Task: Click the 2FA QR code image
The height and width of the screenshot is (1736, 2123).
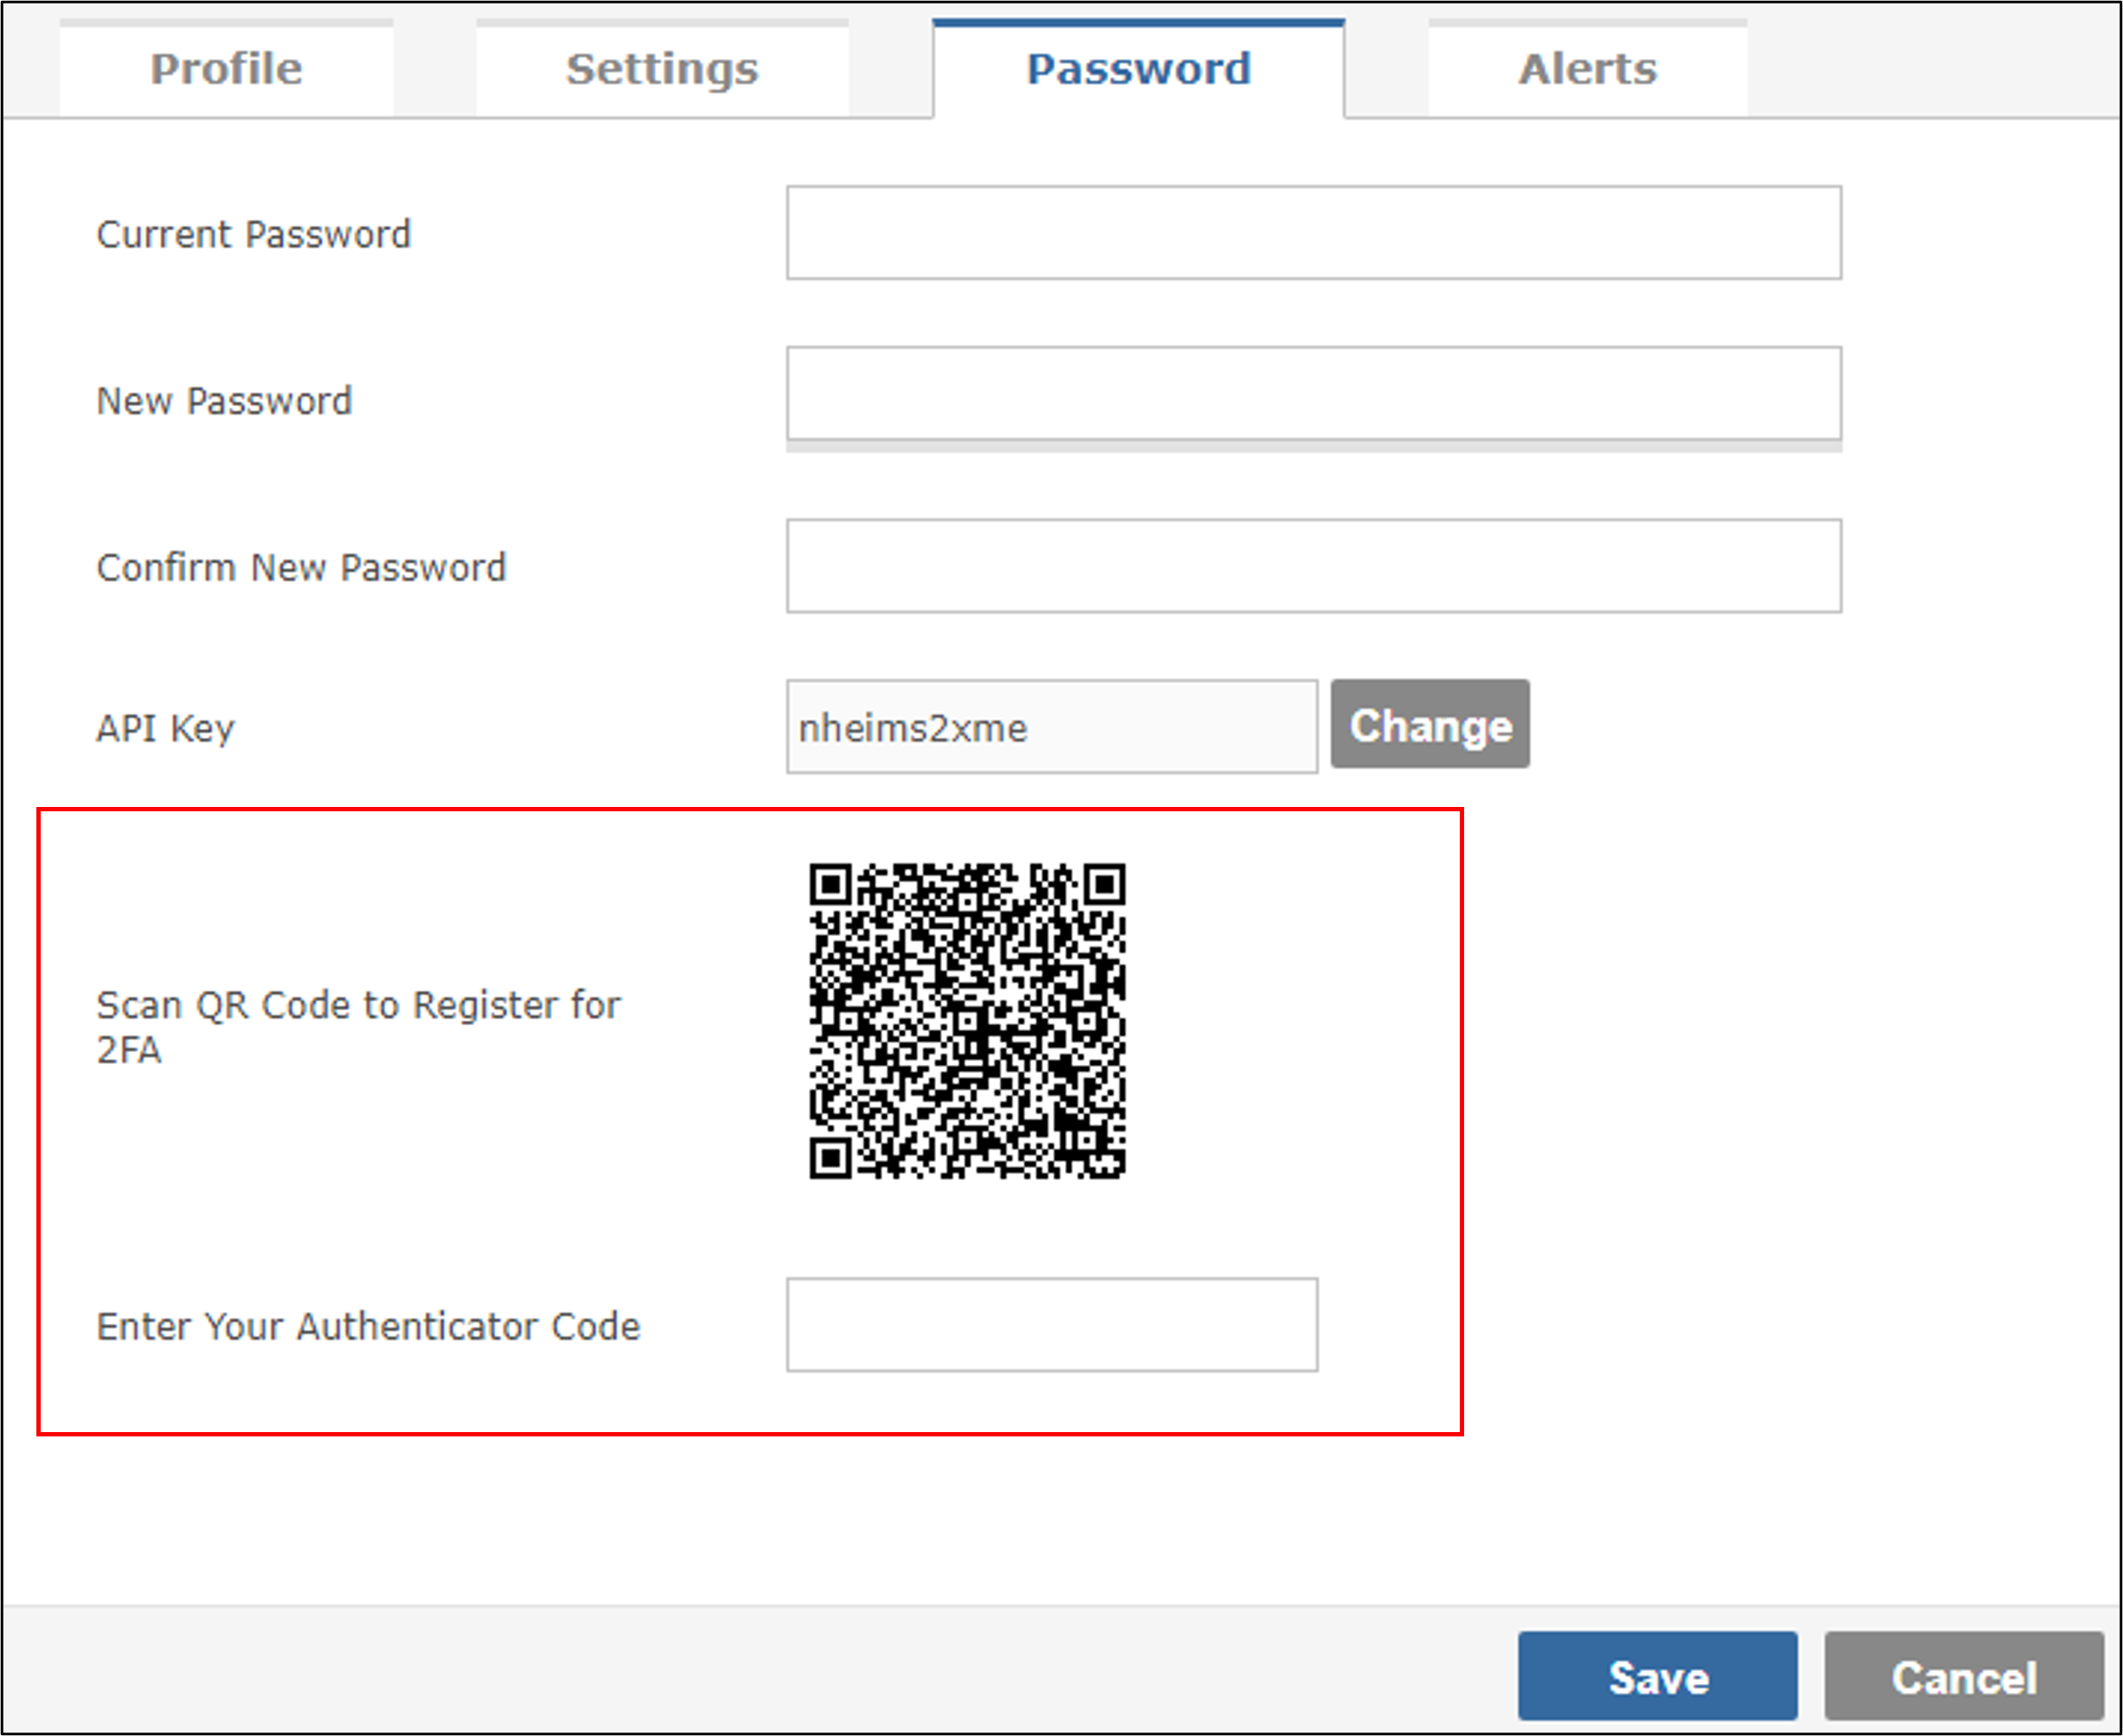Action: [967, 1021]
